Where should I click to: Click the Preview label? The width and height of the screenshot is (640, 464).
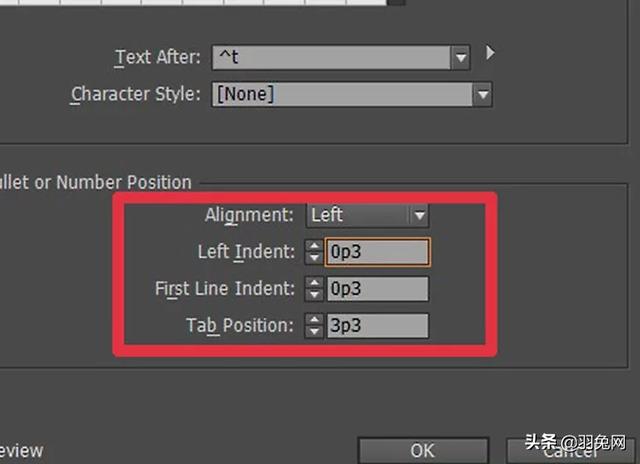tap(20, 450)
